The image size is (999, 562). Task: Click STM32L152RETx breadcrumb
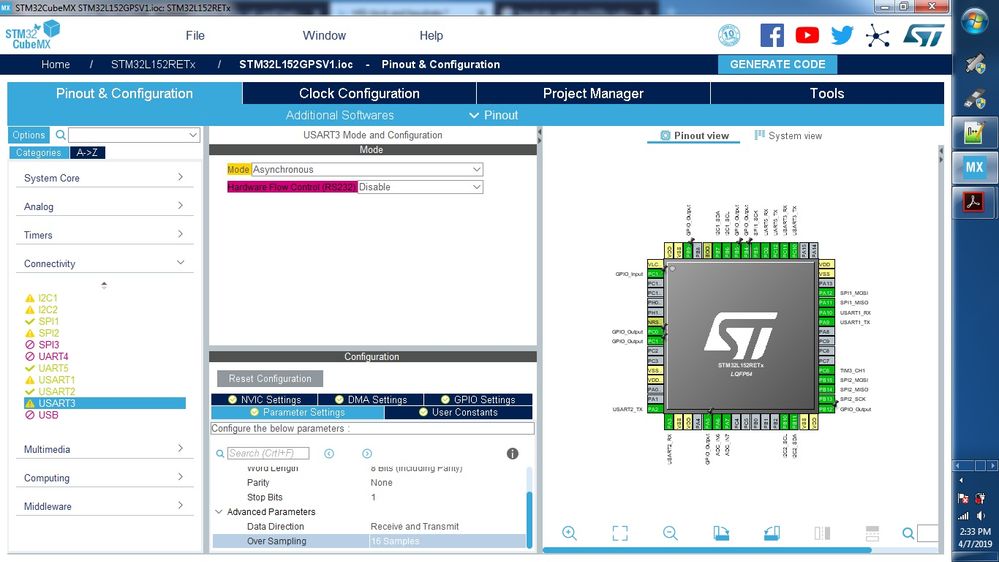click(153, 64)
